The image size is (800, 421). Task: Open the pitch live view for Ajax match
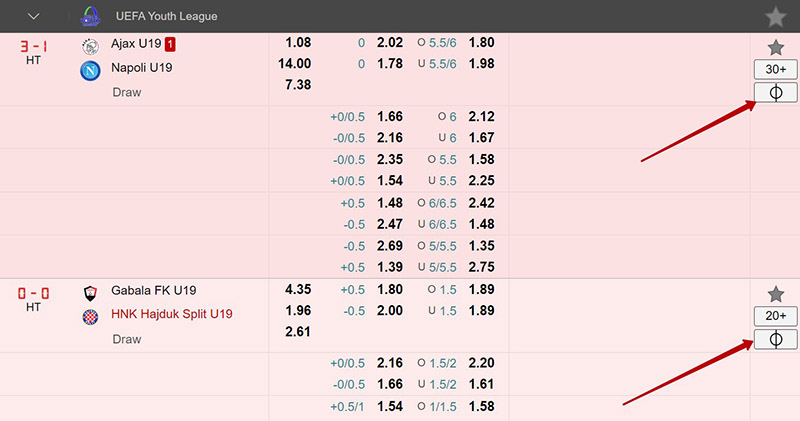click(776, 93)
